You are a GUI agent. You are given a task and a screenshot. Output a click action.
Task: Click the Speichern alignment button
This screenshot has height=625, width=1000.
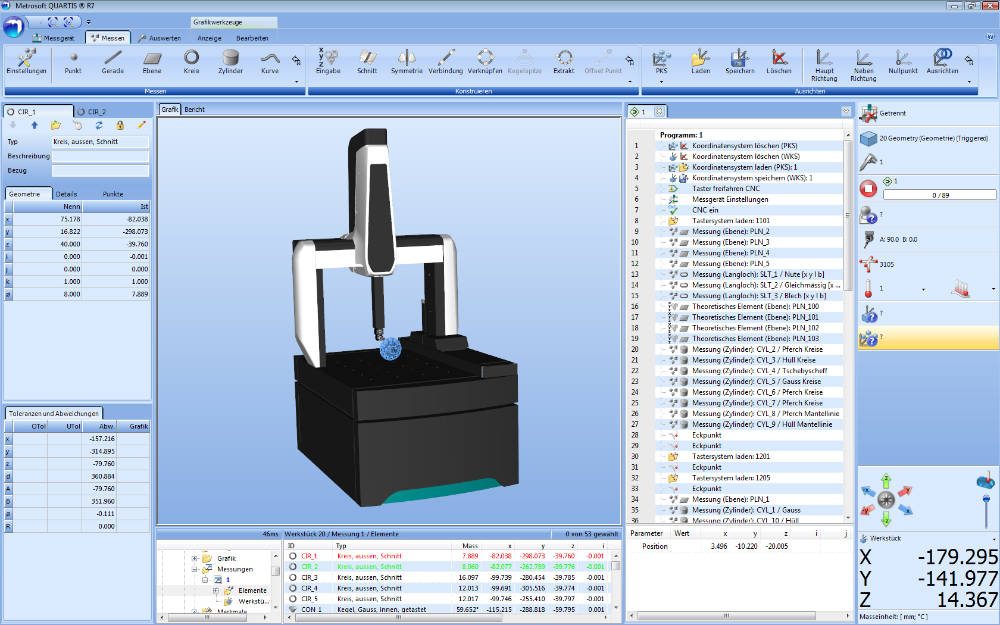(739, 62)
